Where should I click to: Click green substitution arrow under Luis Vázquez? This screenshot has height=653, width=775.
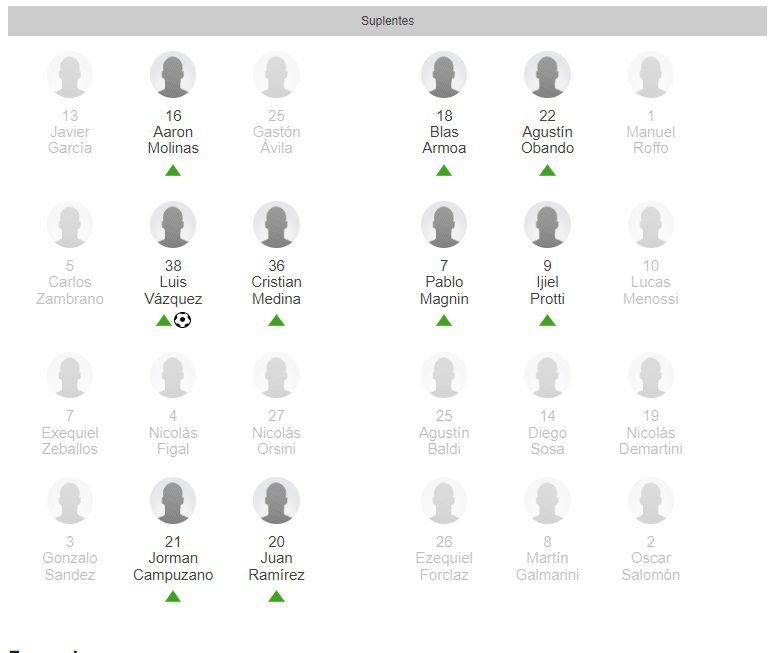[163, 321]
